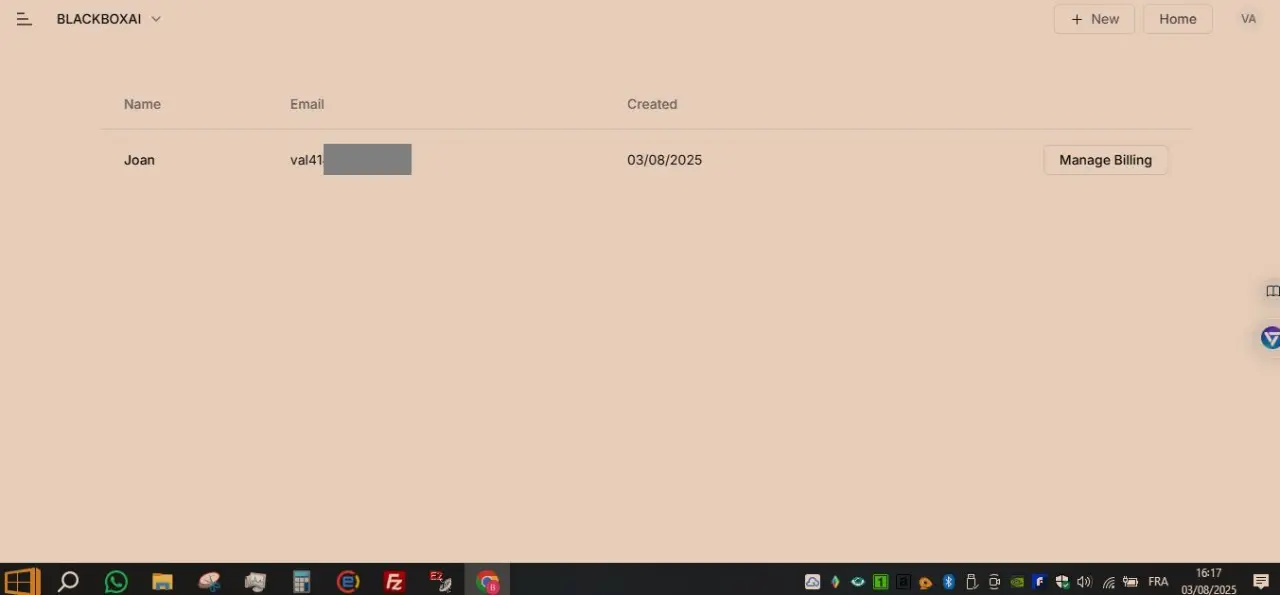
Task: Click the created date 03/08/2025 in the table
Action: tap(664, 160)
